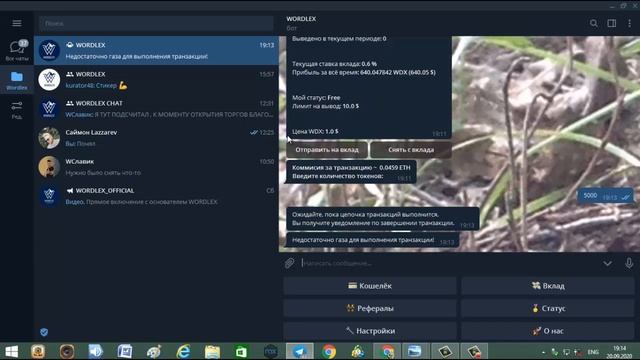Open the chat three-dot options menu

click(x=629, y=23)
